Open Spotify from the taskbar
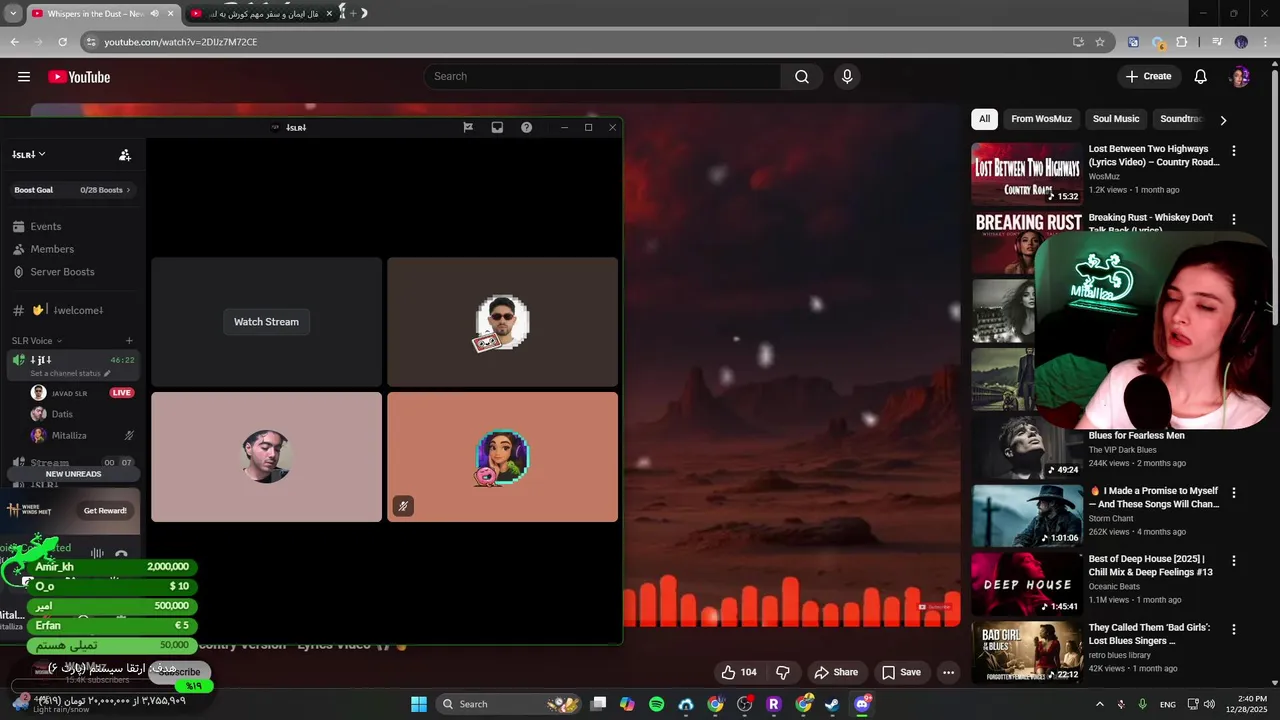Viewport: 1280px width, 720px height. tap(656, 704)
